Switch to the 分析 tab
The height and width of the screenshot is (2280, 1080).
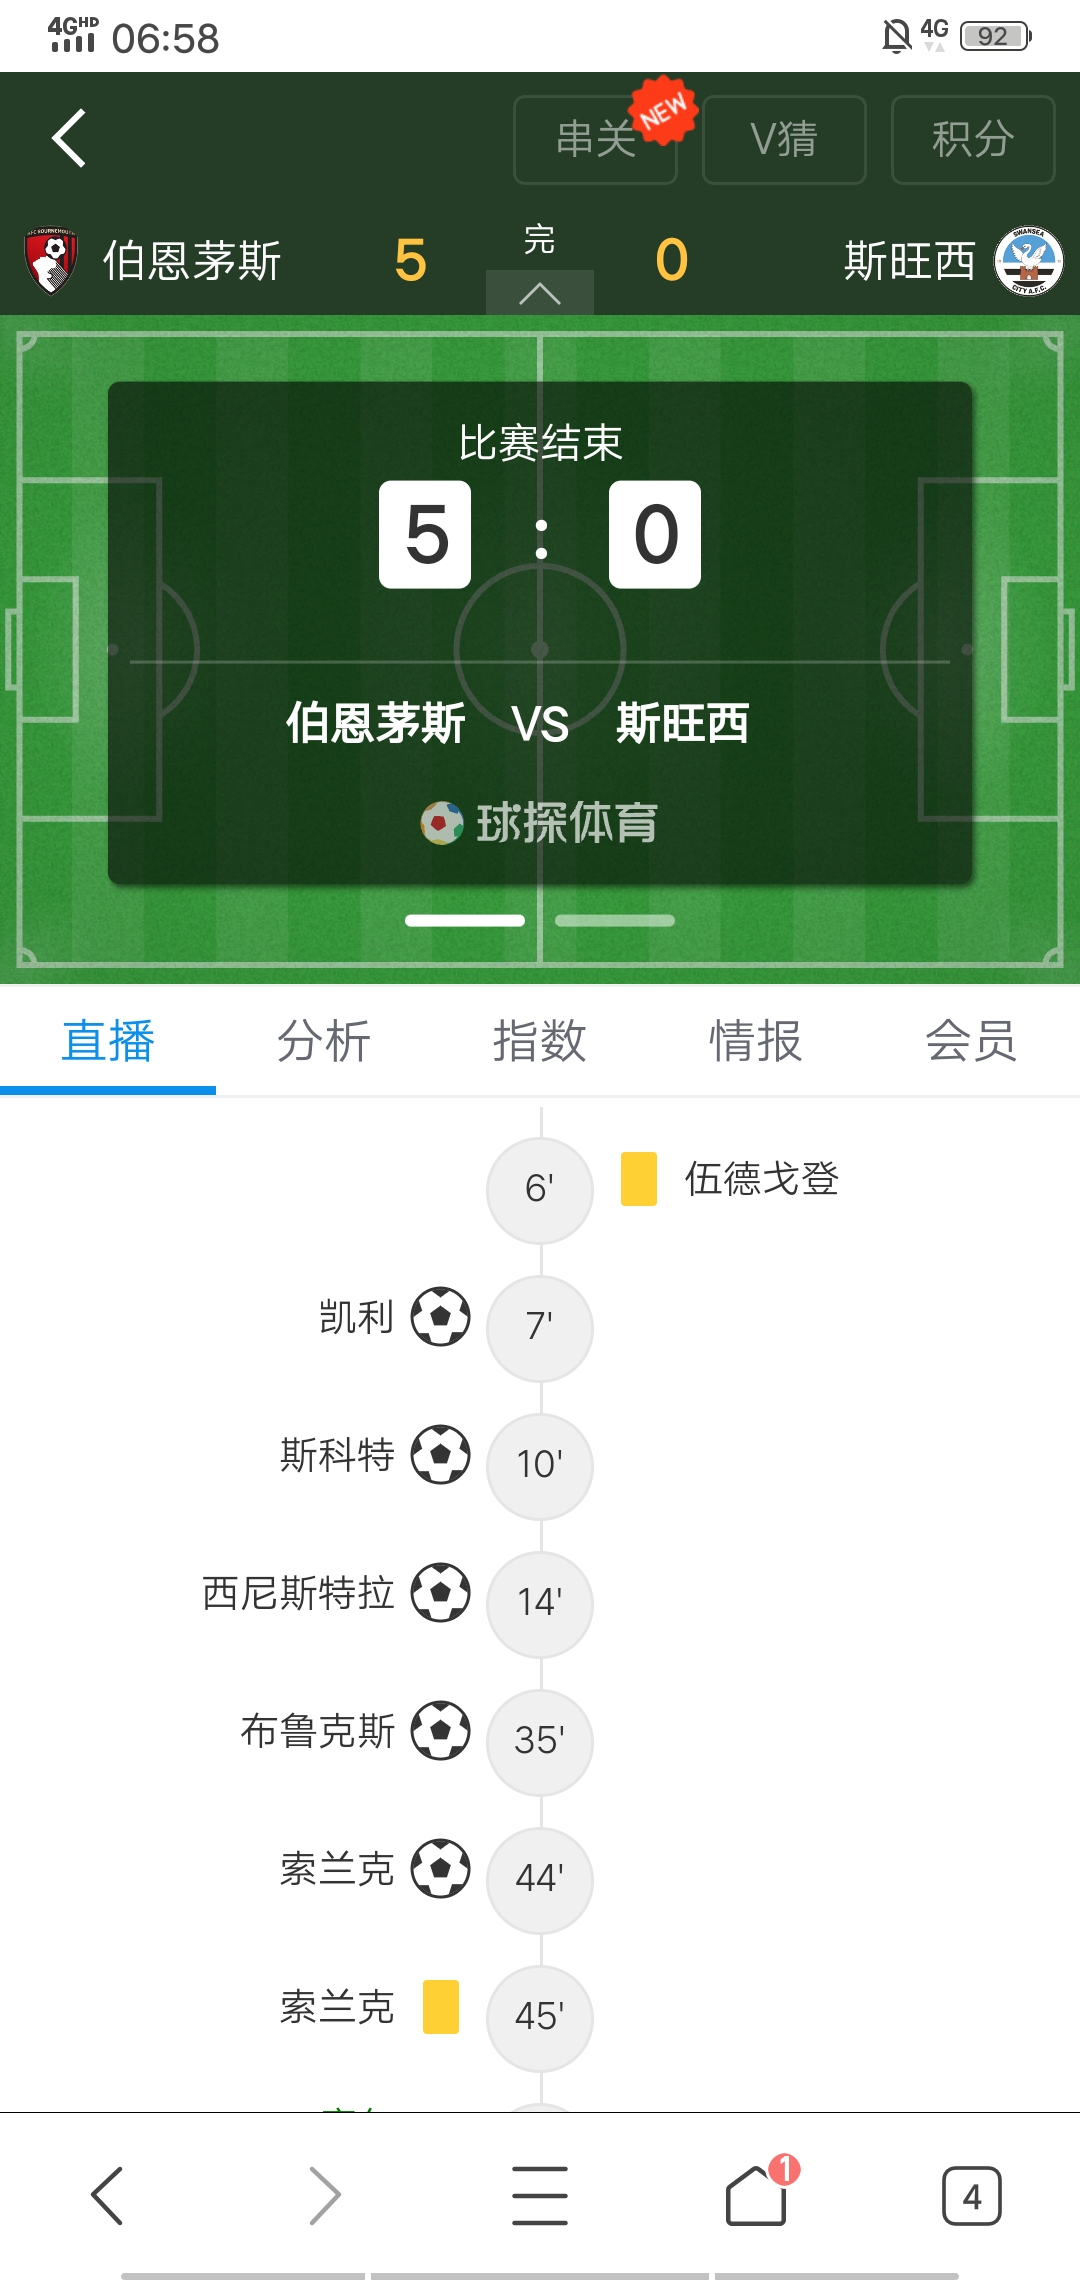(x=324, y=1041)
